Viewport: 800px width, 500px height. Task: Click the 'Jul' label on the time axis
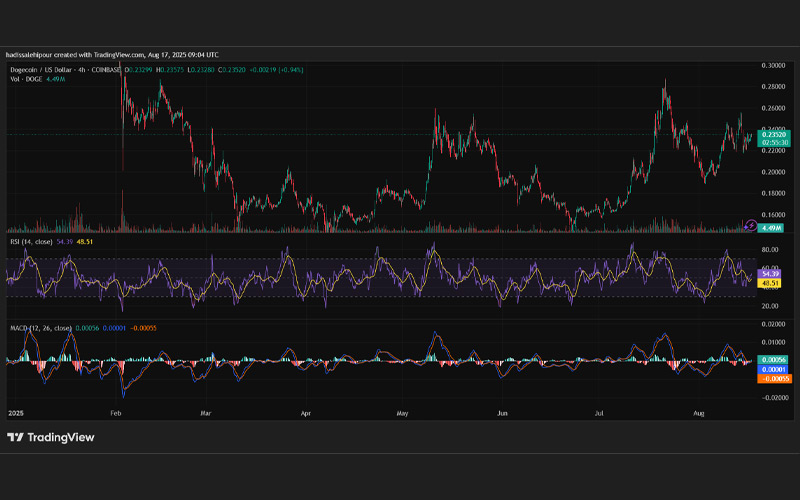(599, 413)
